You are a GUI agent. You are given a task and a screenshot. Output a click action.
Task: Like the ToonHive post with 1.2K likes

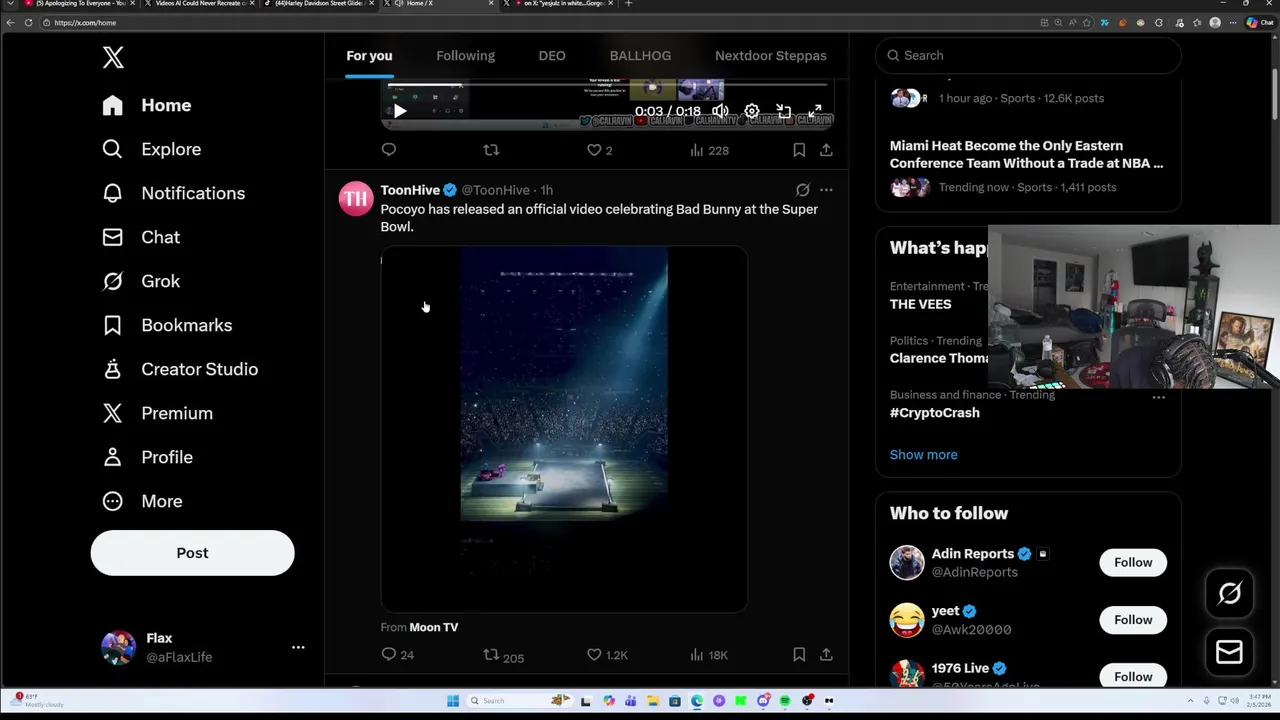(x=607, y=655)
